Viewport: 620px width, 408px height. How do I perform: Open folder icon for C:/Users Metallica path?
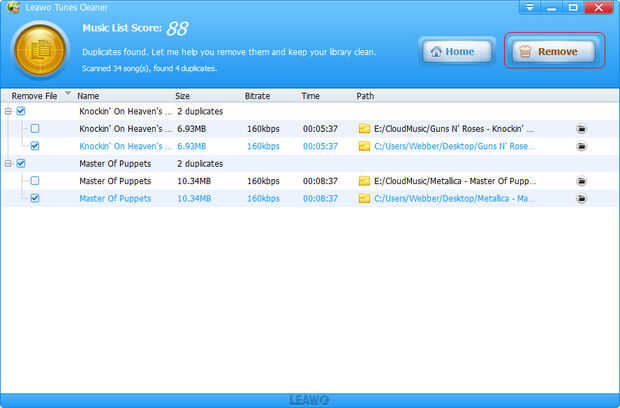coord(364,198)
